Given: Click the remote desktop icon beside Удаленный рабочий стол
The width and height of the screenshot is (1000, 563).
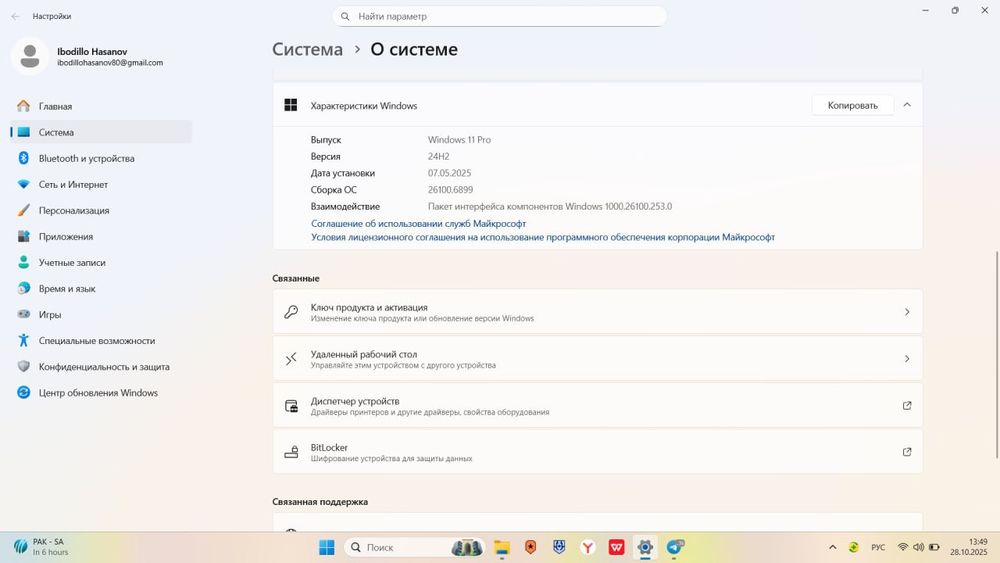Looking at the screenshot, I should pyautogui.click(x=291, y=359).
